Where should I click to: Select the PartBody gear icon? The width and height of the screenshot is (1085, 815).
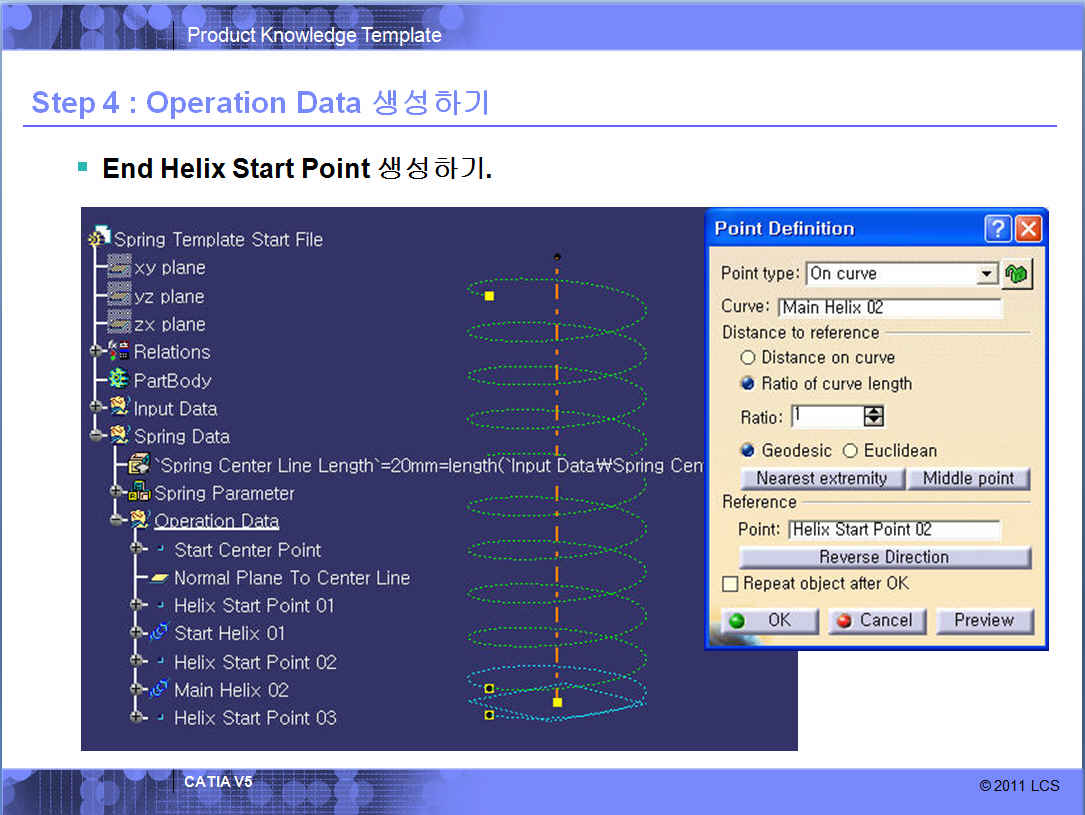(119, 380)
